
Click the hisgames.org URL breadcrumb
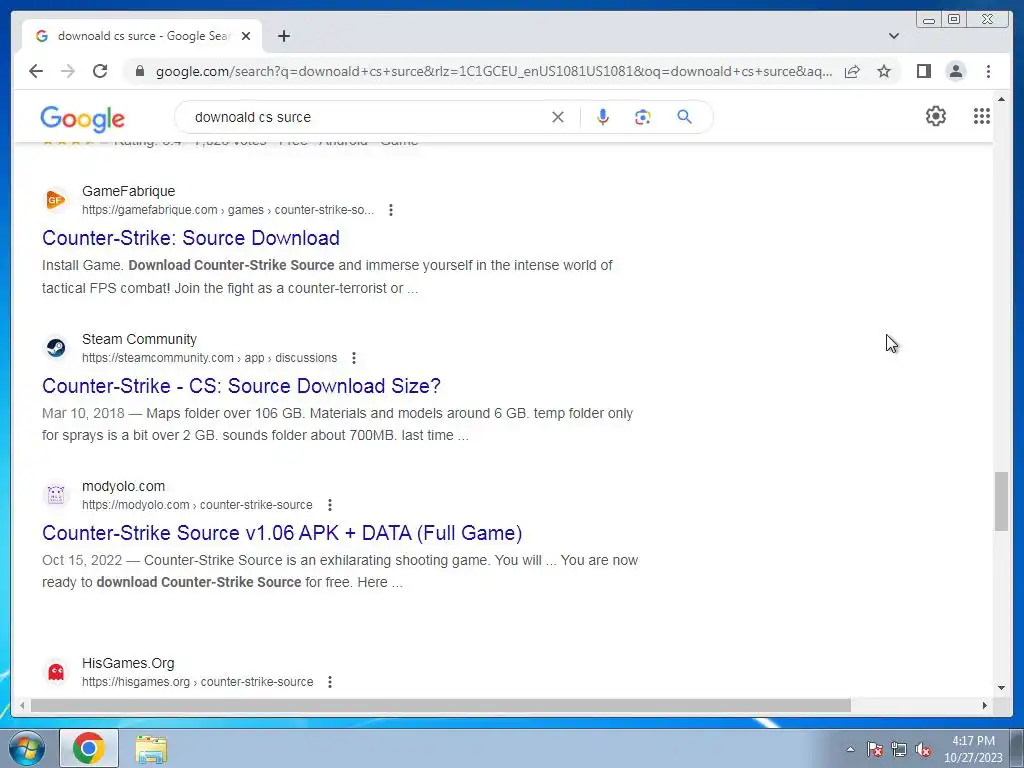click(x=198, y=682)
